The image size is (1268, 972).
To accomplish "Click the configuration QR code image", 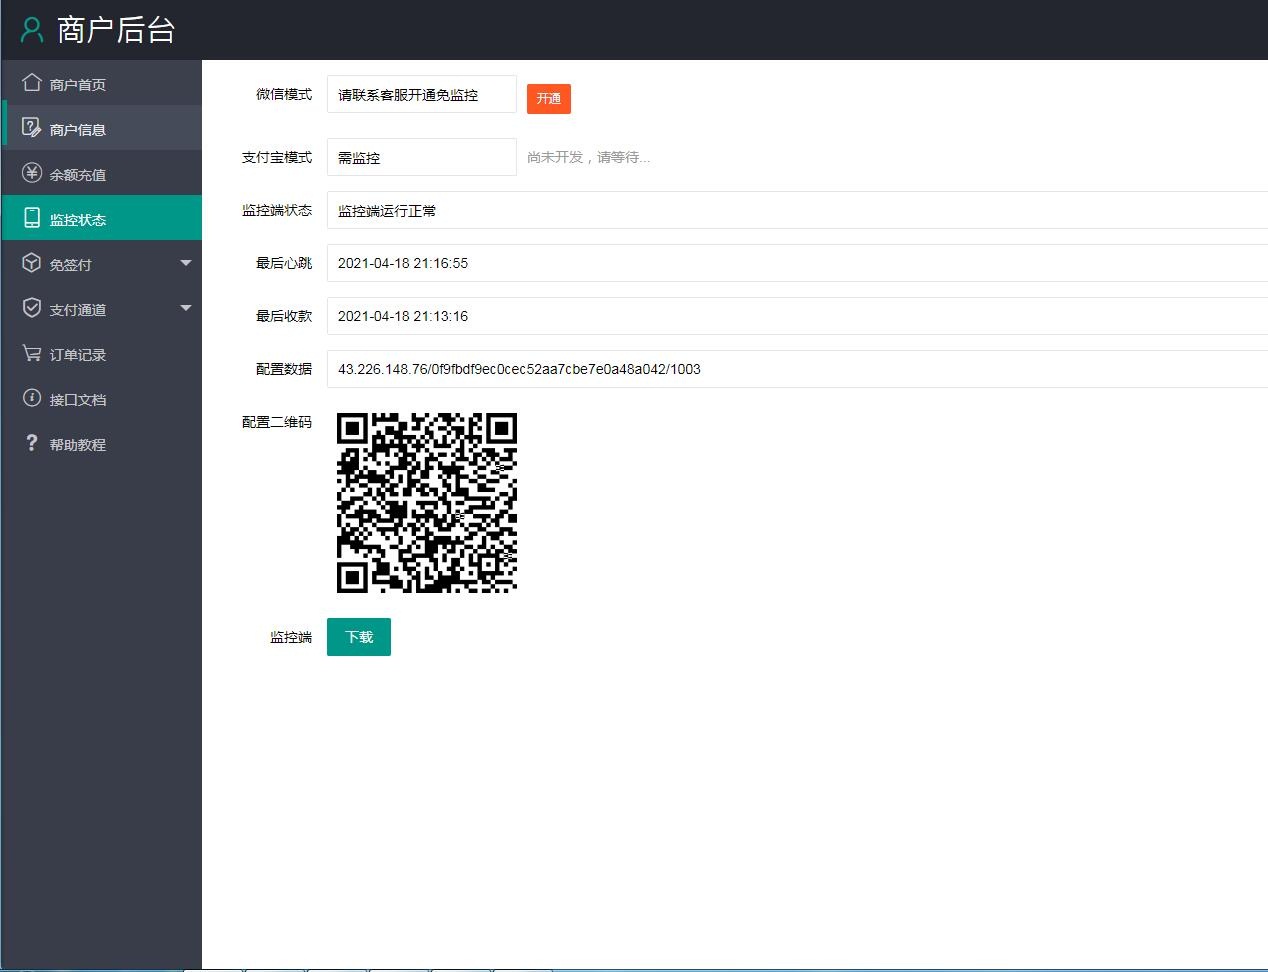I will [427, 502].
